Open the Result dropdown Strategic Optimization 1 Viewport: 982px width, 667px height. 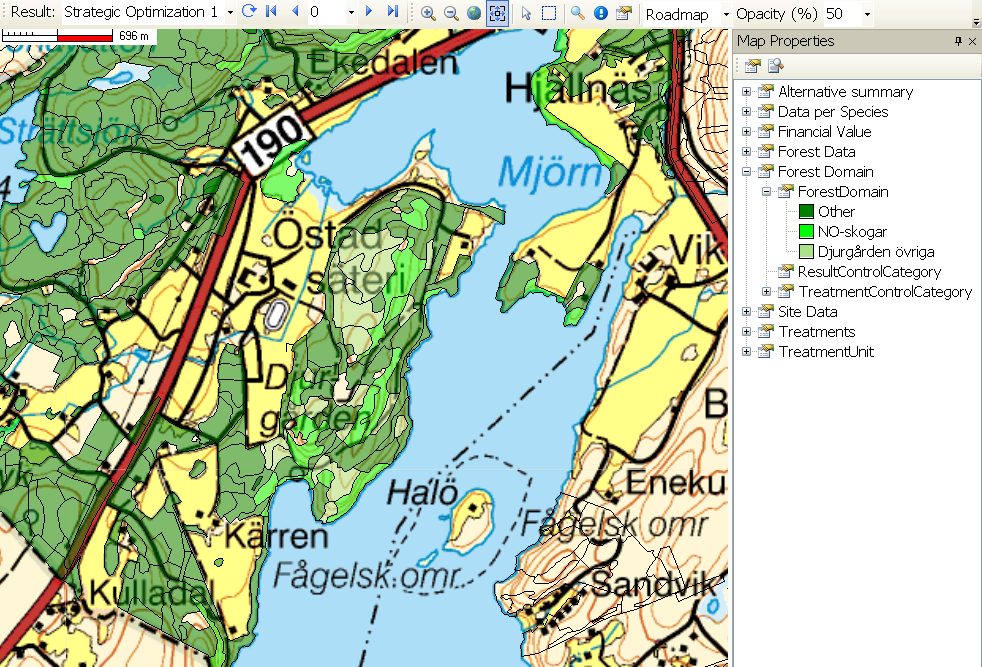point(230,13)
